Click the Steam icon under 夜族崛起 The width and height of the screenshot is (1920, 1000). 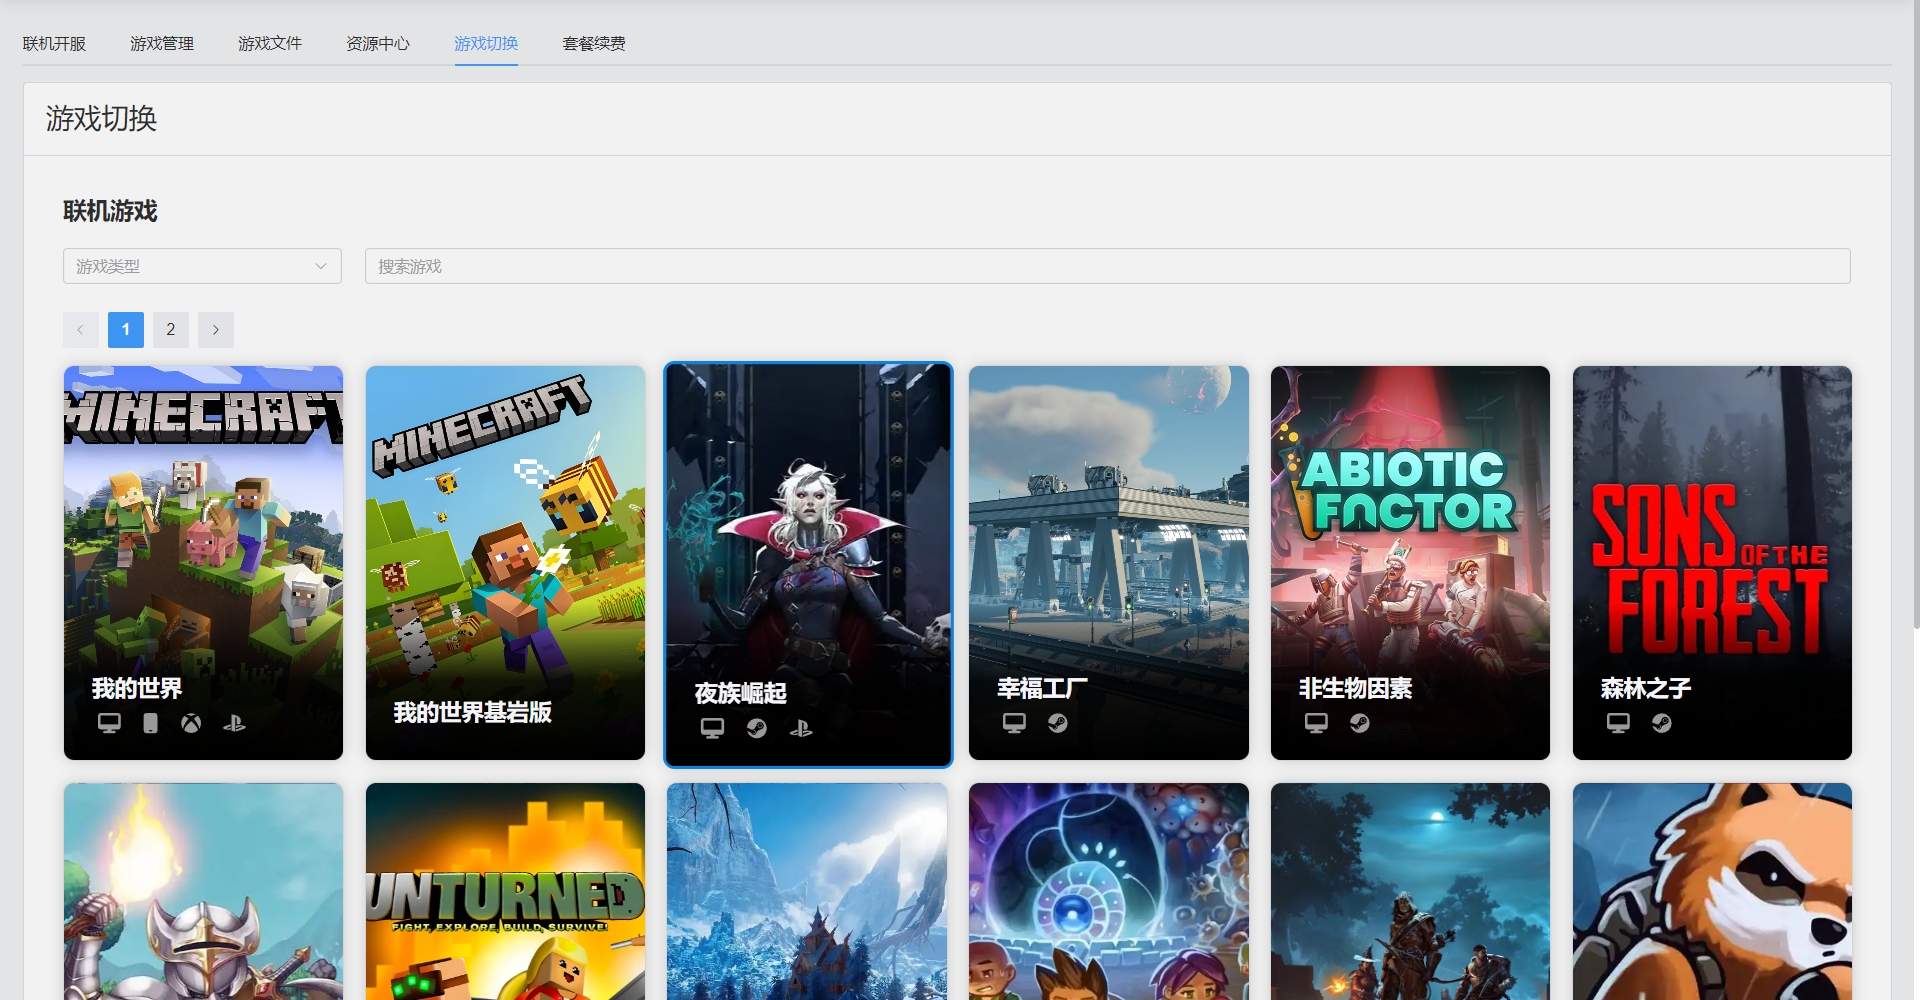pyautogui.click(x=757, y=728)
